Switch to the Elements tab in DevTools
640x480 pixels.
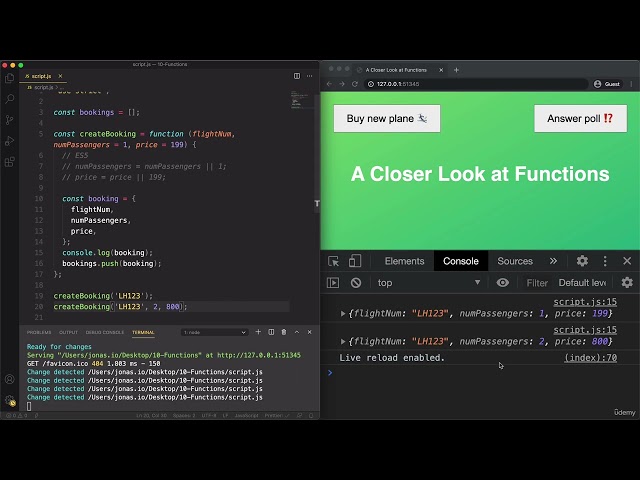(404, 261)
